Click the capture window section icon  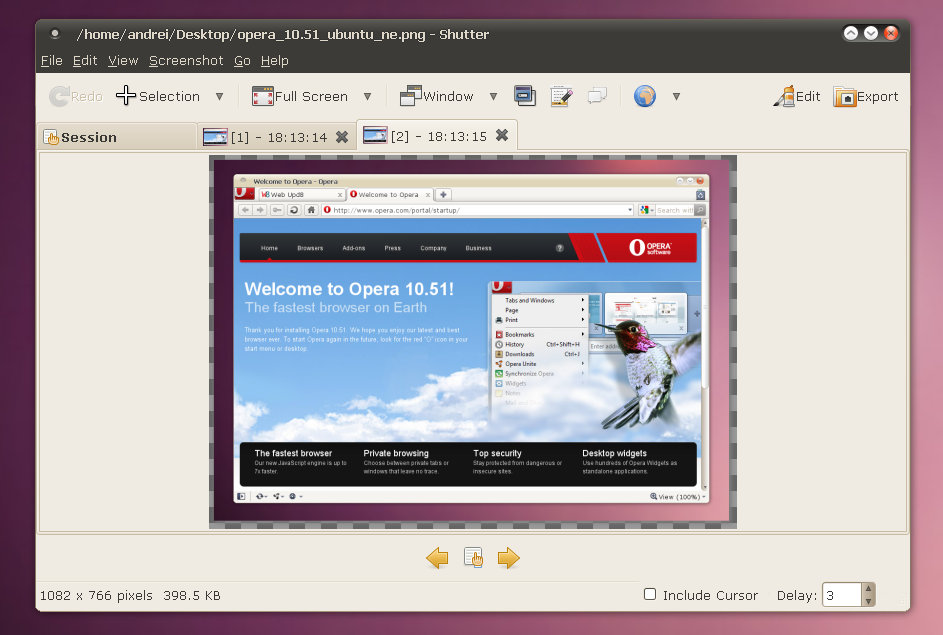[x=525, y=96]
